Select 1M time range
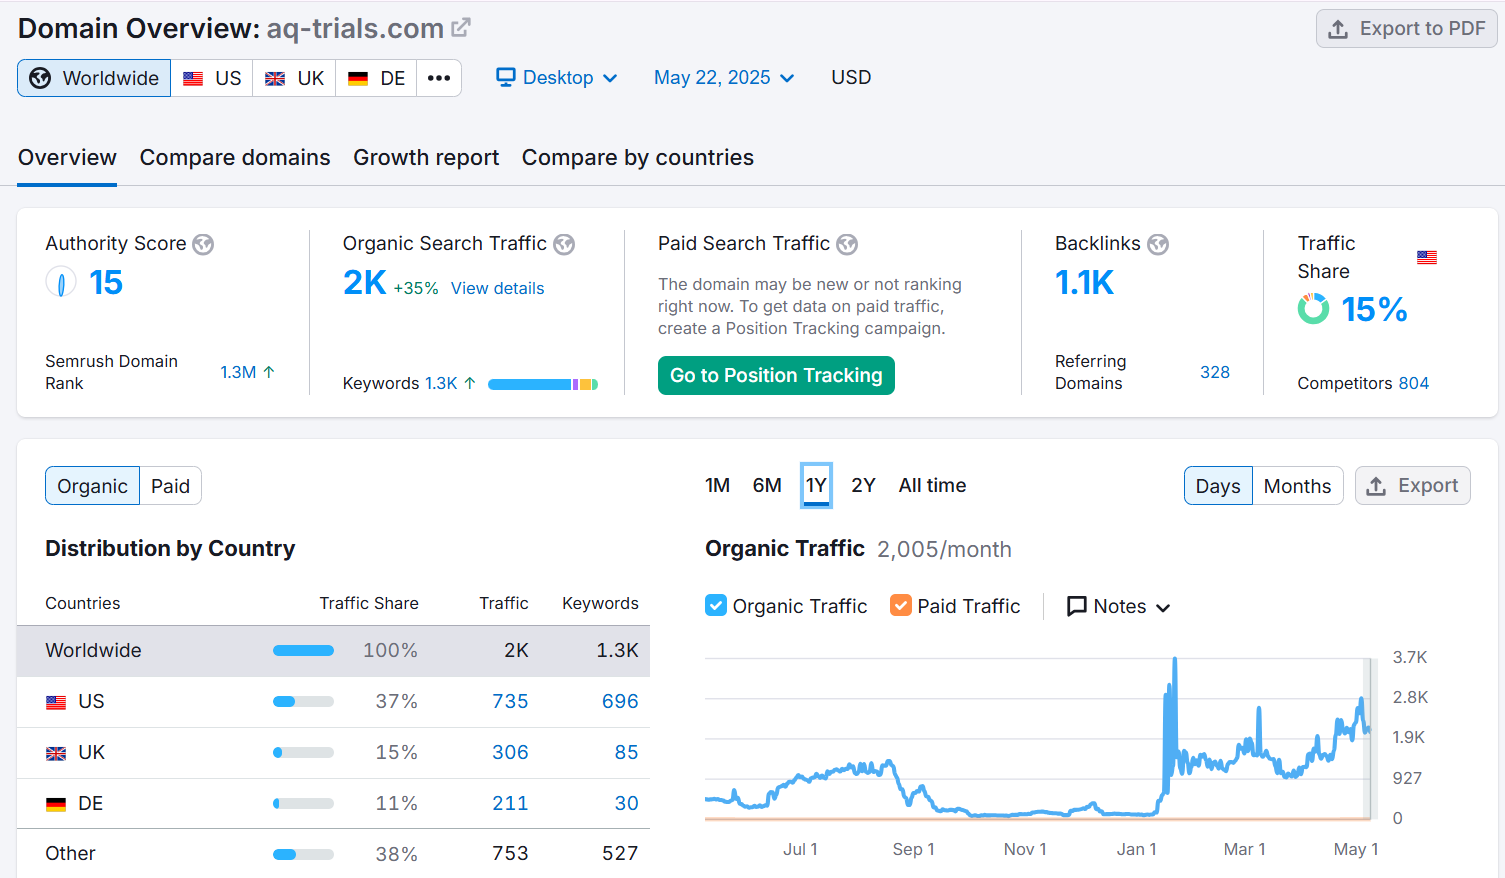 717,486
